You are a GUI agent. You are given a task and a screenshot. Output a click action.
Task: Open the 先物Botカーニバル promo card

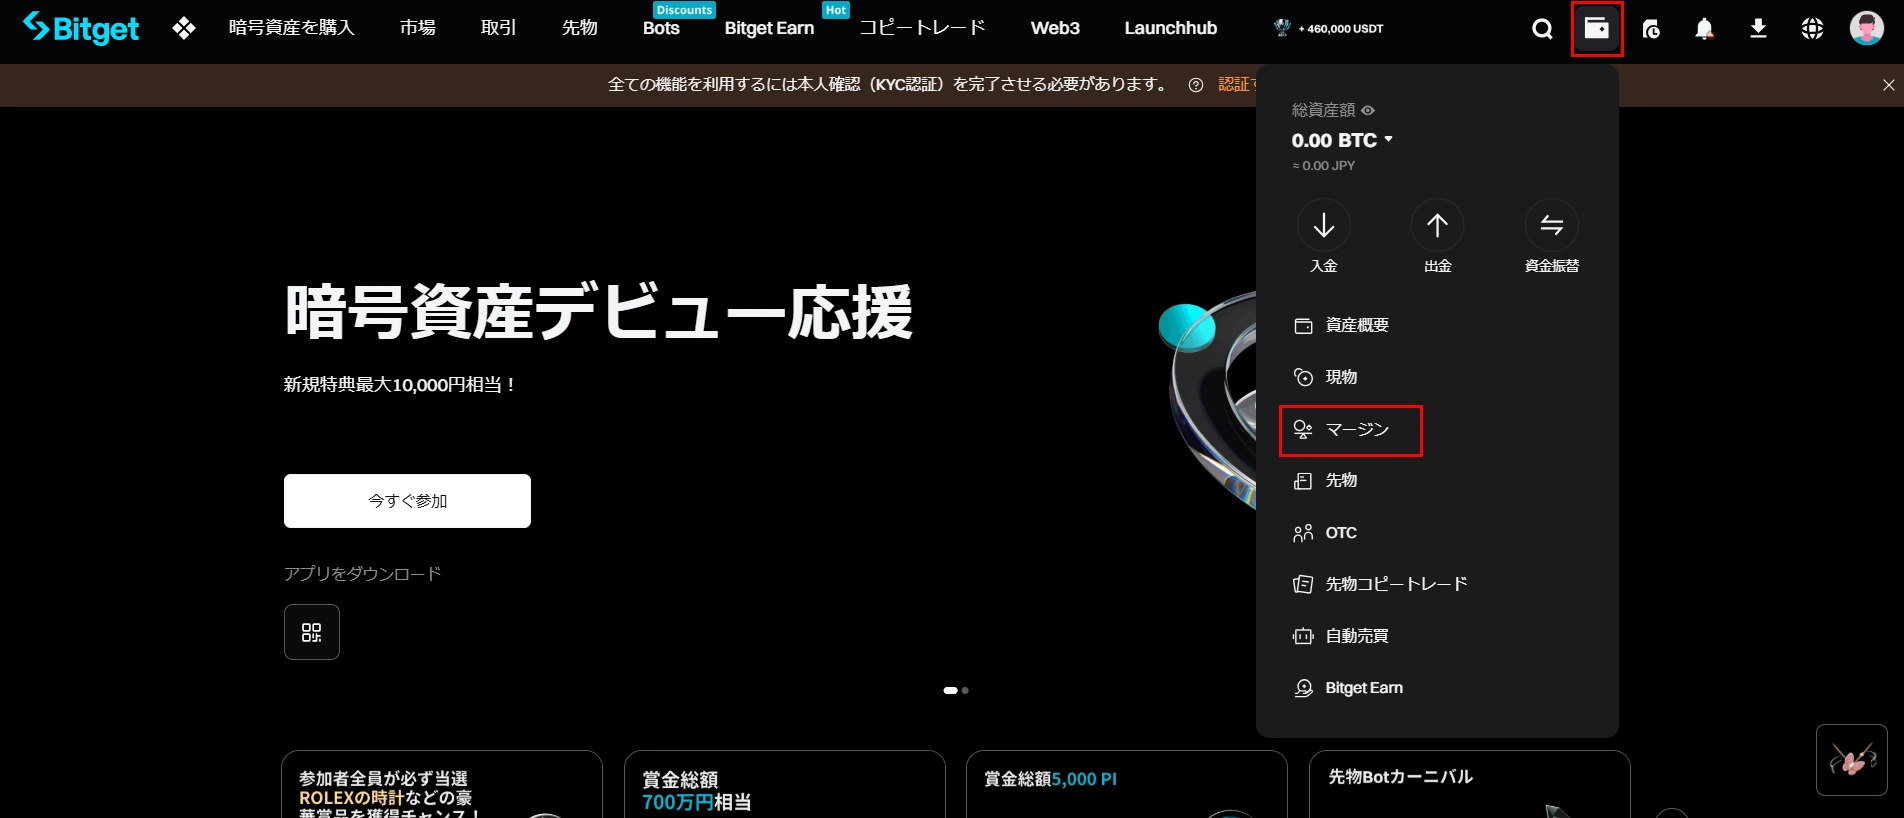(x=1470, y=784)
